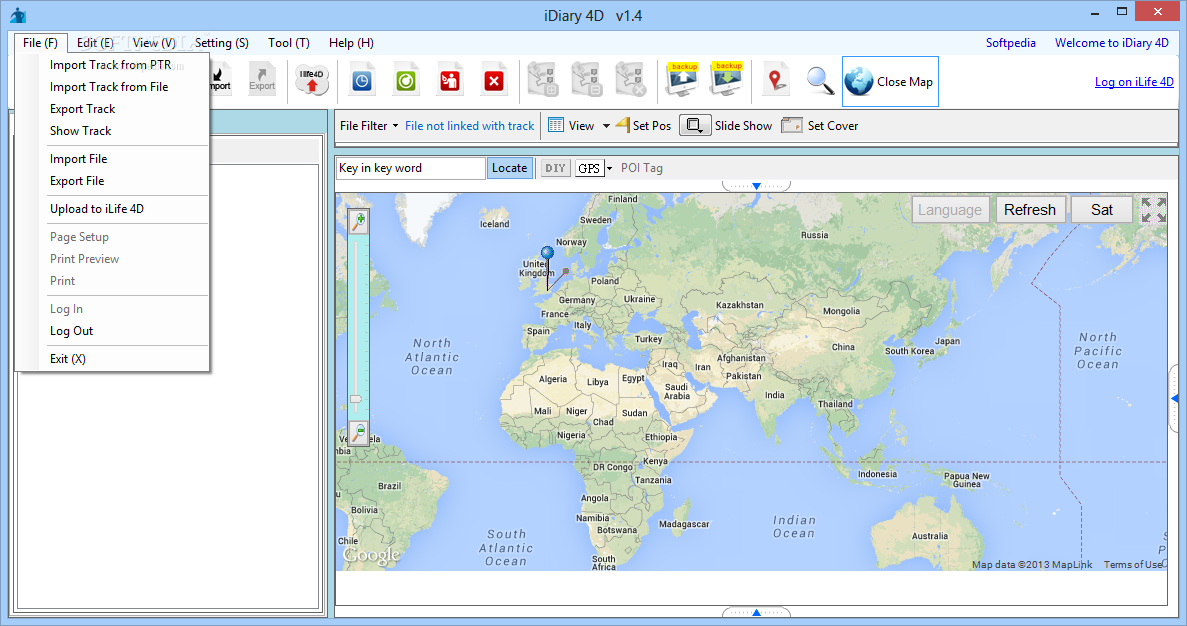
Task: Click the map Refresh button
Action: (1030, 210)
